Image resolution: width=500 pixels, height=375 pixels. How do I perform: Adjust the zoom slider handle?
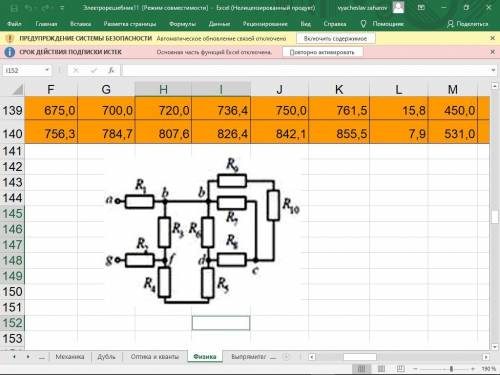tap(451, 369)
